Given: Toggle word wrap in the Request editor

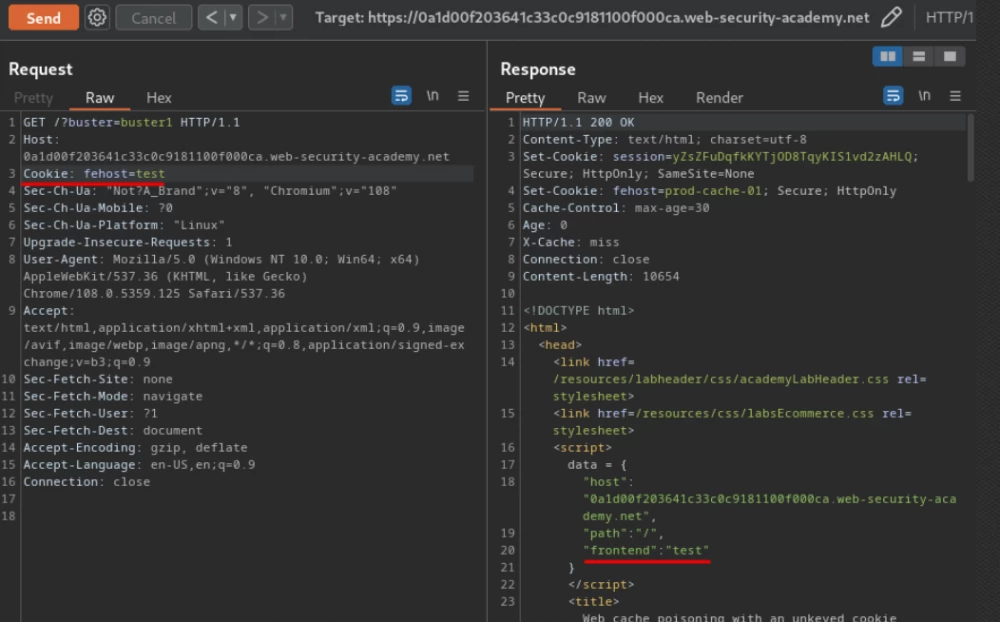Looking at the screenshot, I should point(402,96).
